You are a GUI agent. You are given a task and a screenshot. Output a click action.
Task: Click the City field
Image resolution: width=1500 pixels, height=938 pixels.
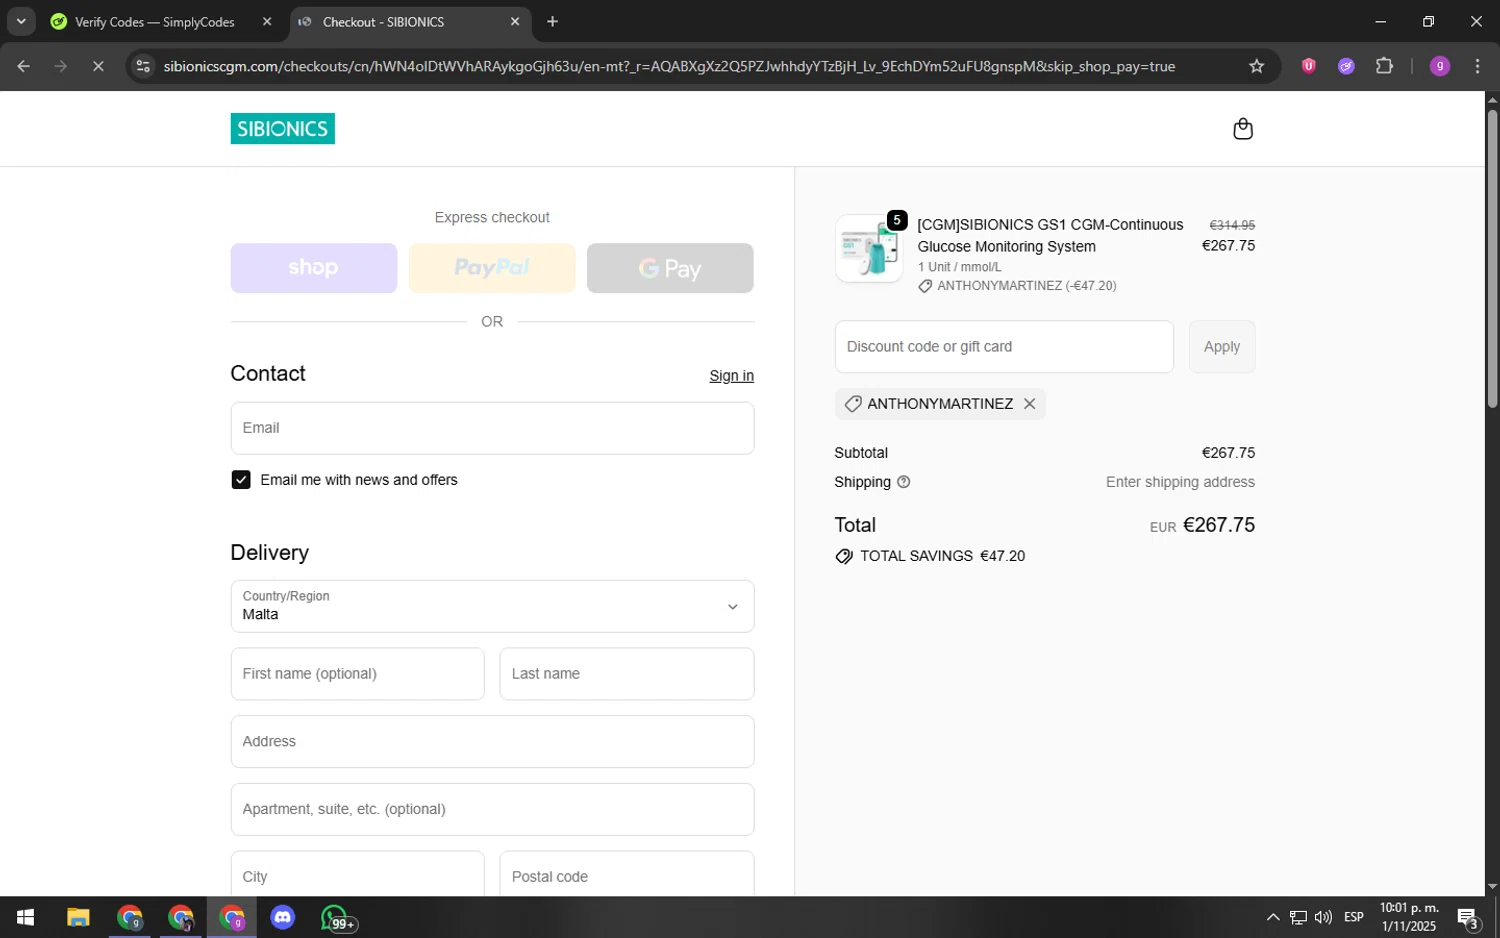[x=357, y=874]
